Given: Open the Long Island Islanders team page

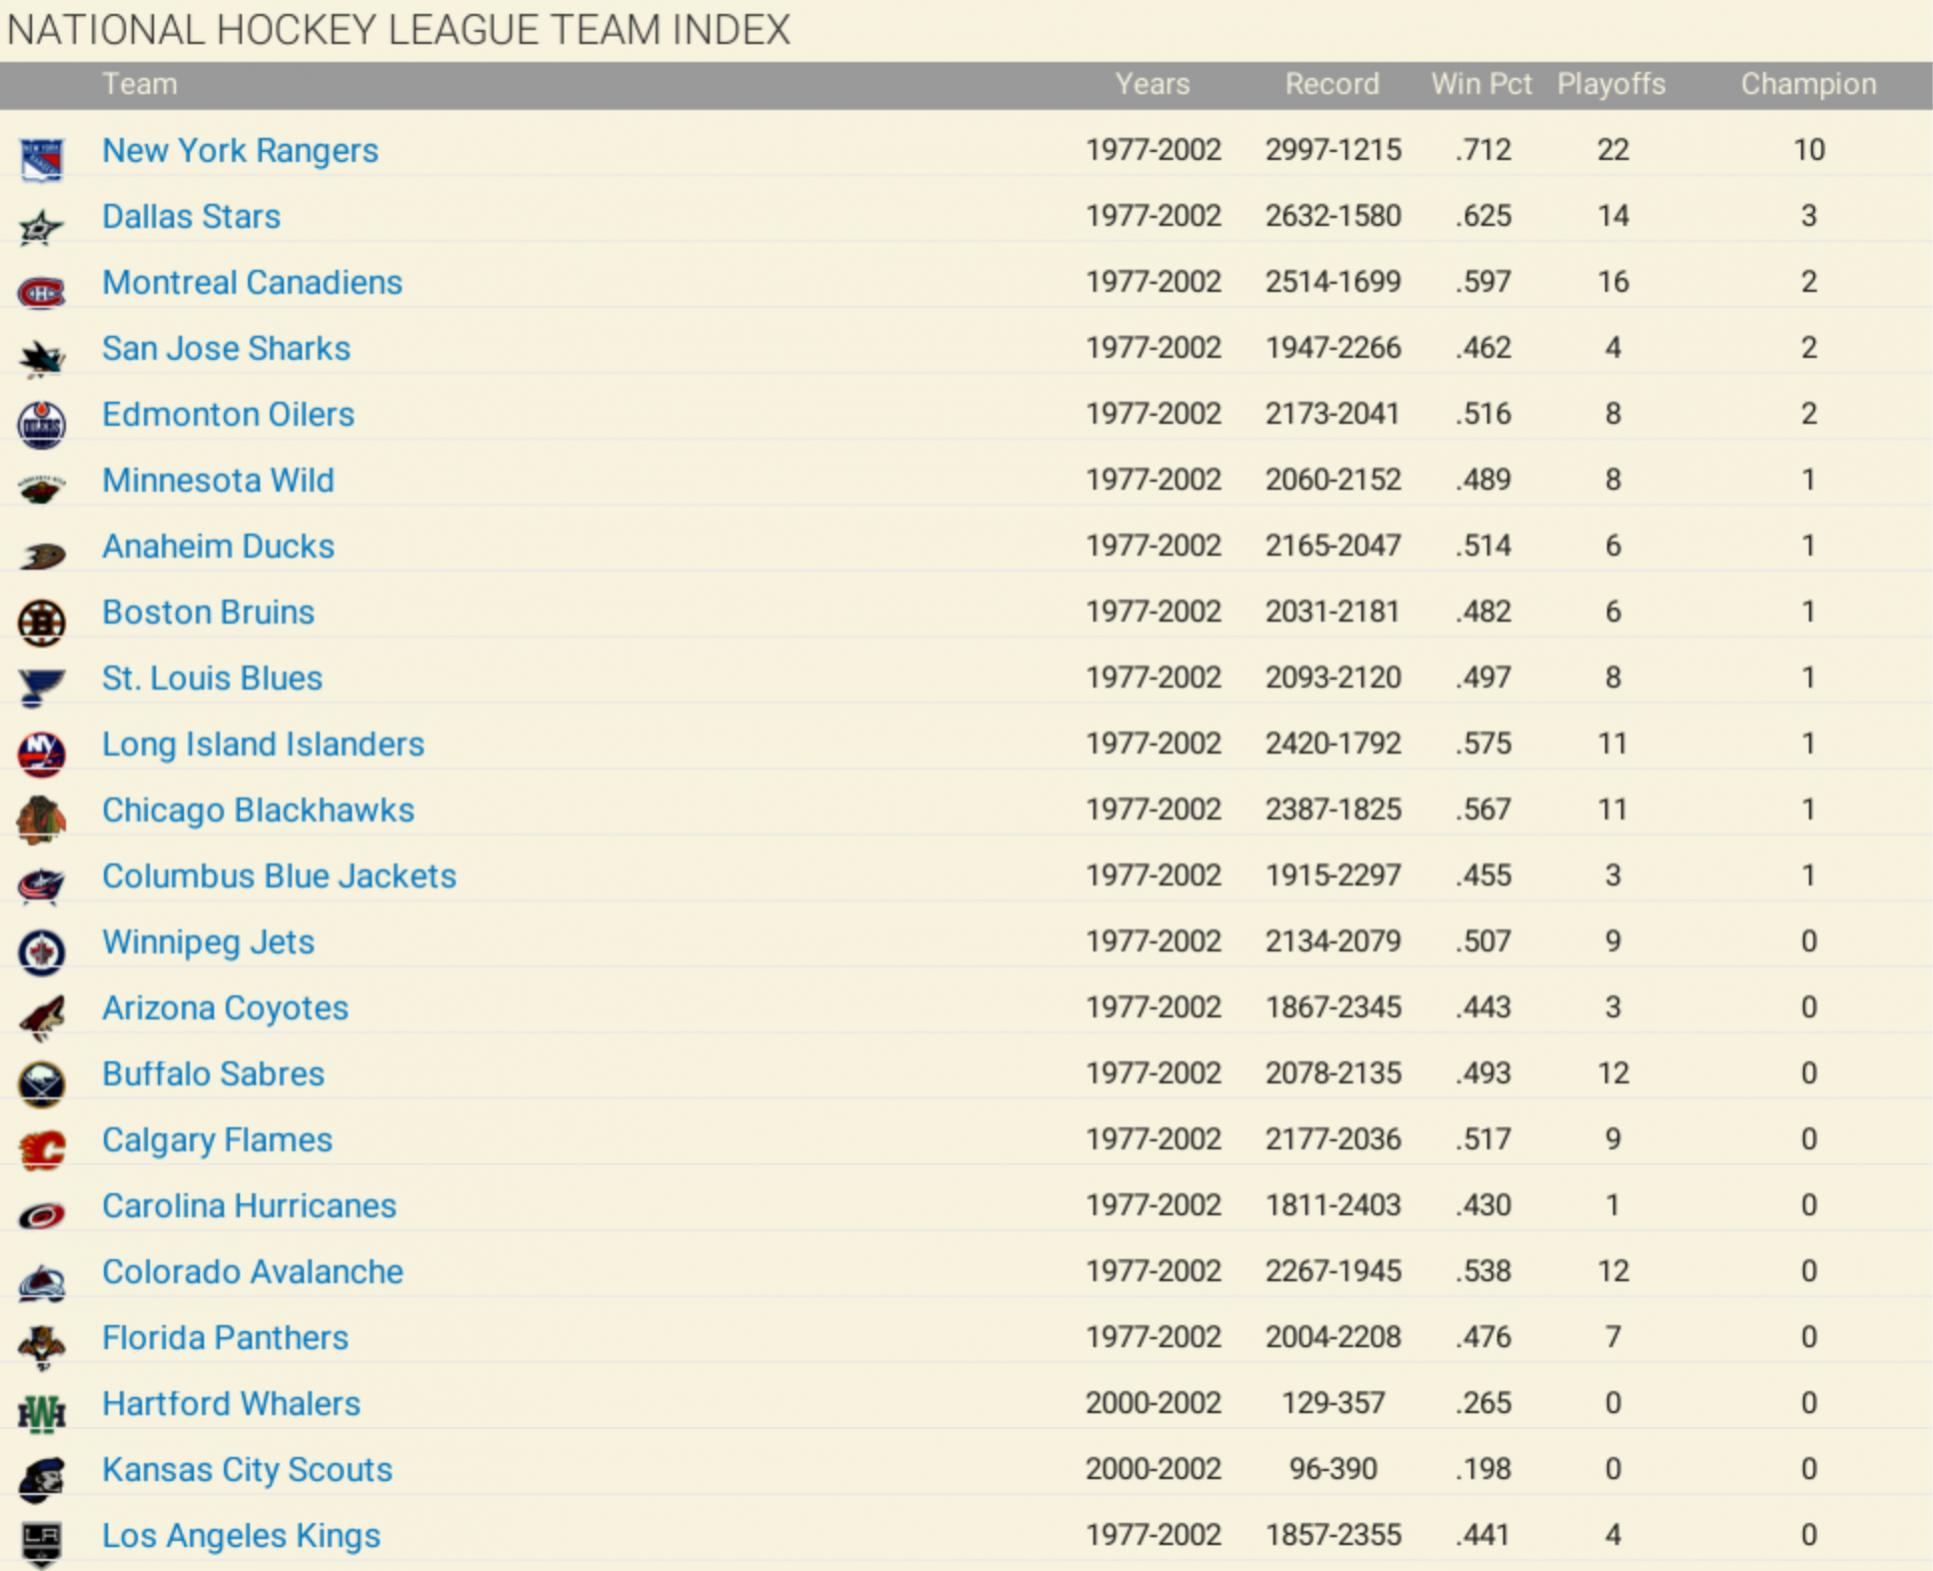Looking at the screenshot, I should click(x=263, y=744).
